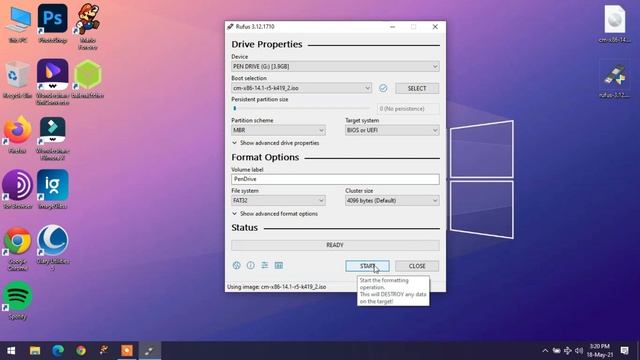Open the Tor Browser desktop shortcut

(18, 190)
